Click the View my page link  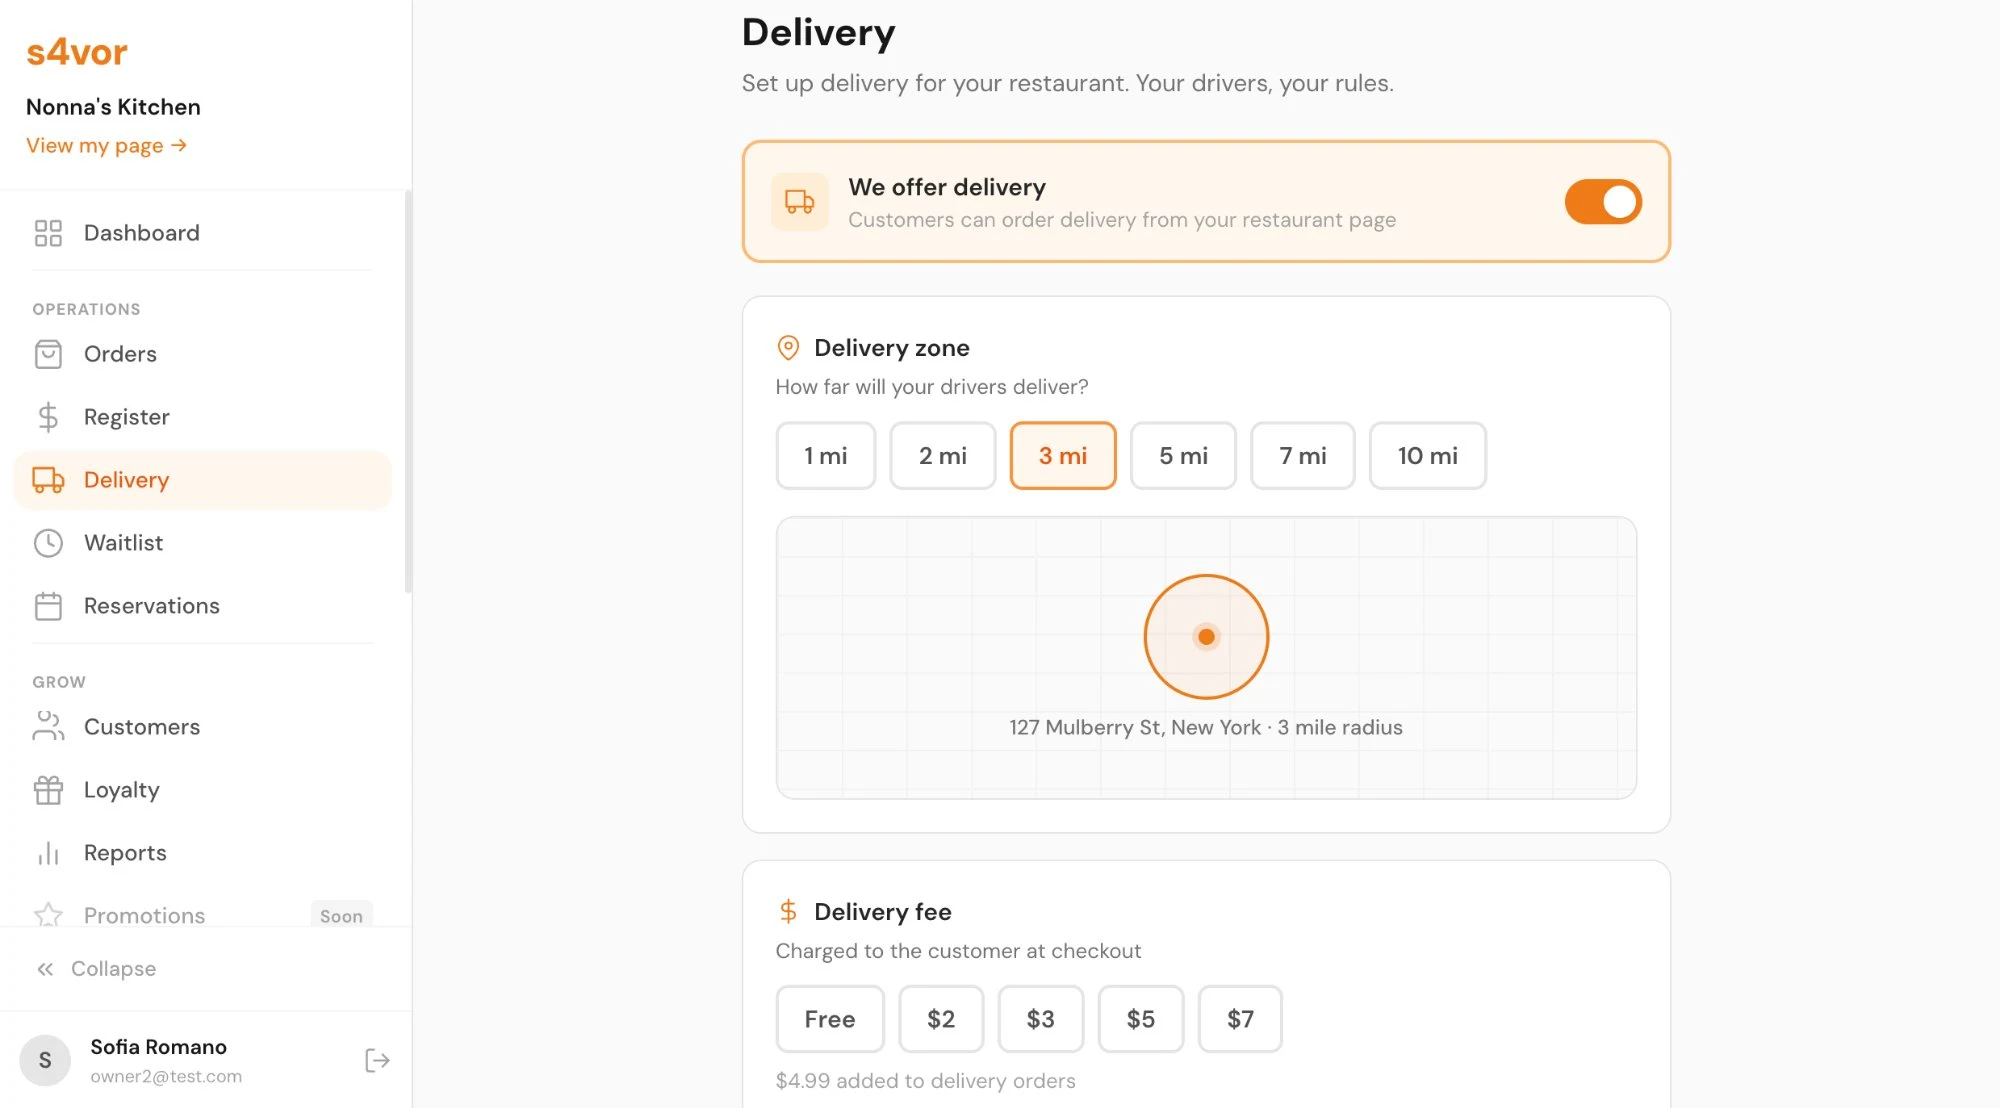tap(106, 145)
